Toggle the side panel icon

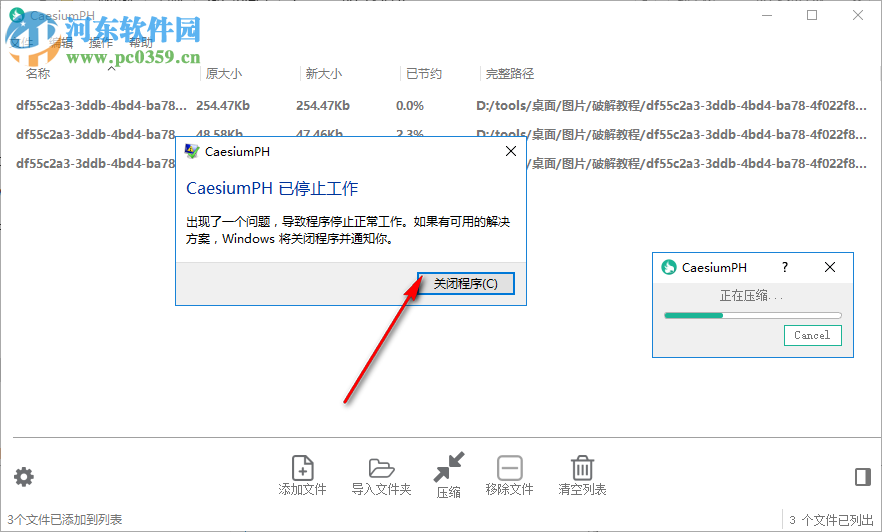pyautogui.click(x=862, y=477)
